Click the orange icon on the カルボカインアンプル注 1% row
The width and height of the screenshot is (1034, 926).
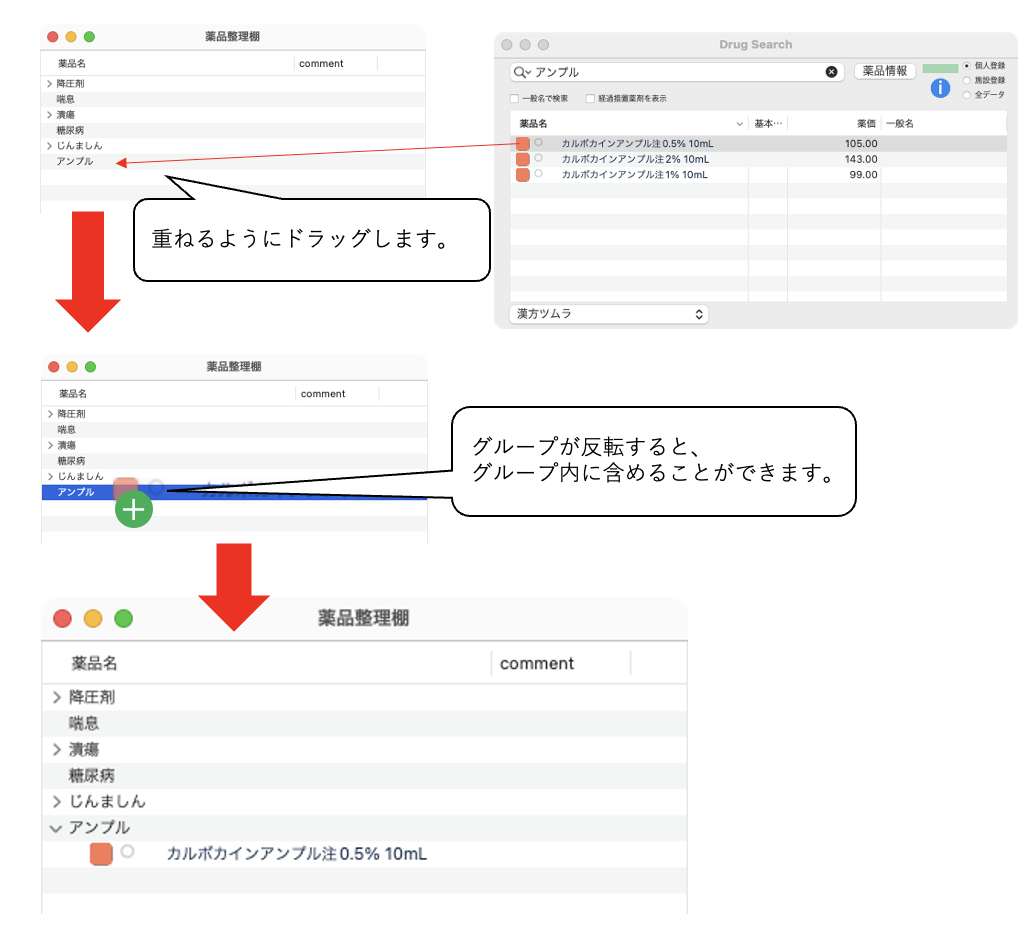[525, 173]
